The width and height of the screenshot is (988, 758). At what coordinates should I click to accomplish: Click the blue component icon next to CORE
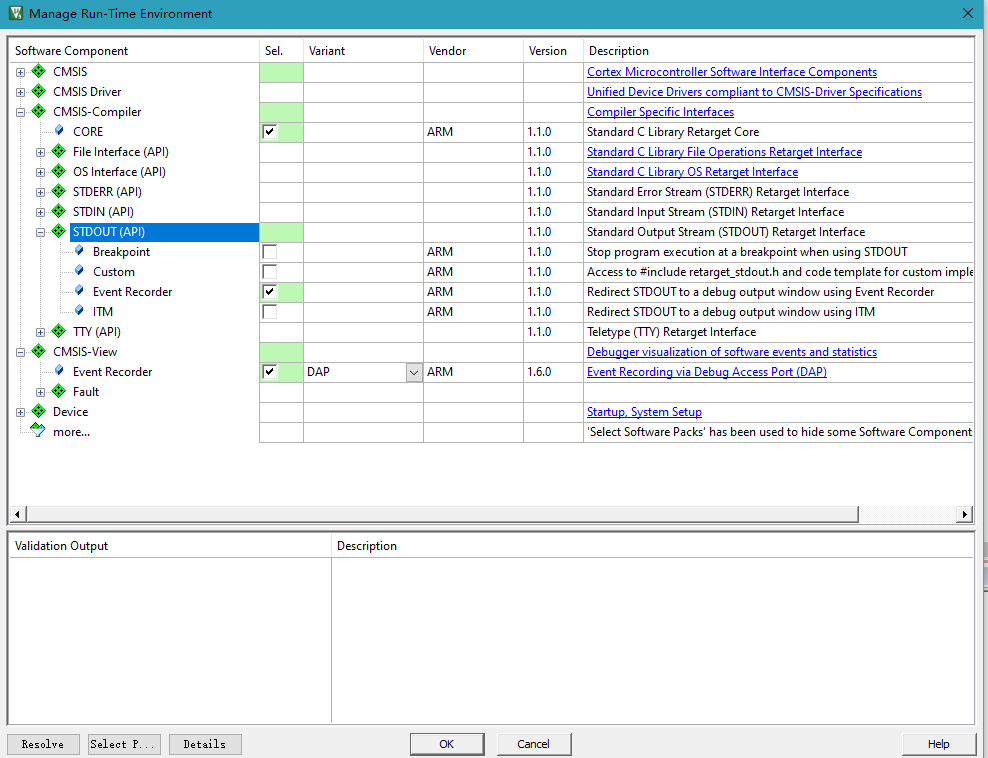point(59,132)
